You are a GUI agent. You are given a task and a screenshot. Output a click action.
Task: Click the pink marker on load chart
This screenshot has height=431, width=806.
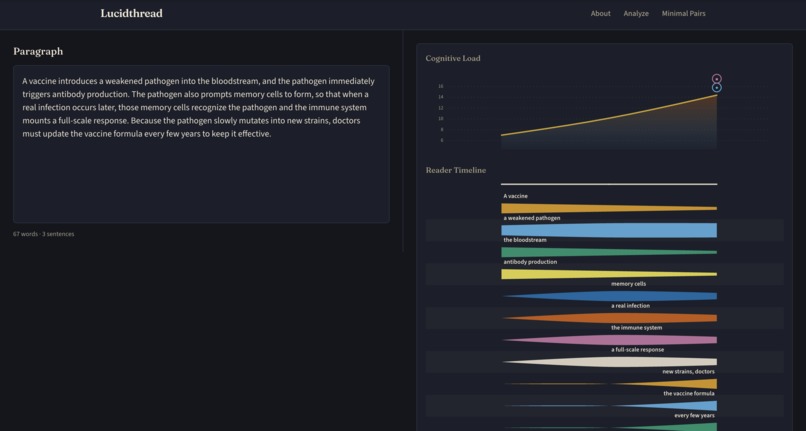(717, 79)
